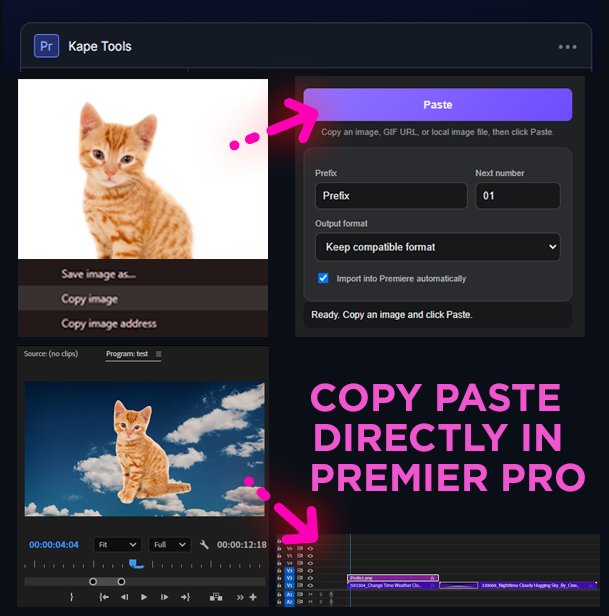This screenshot has width=609, height=616.
Task: Select the Change Time Weather clip on V1
Action: (393, 585)
